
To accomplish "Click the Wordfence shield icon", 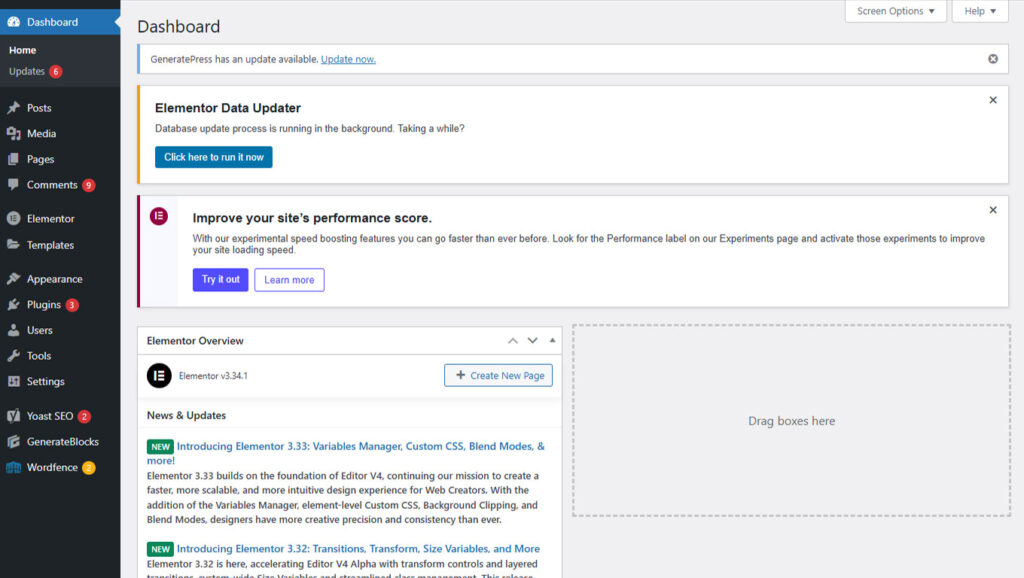I will [14, 468].
